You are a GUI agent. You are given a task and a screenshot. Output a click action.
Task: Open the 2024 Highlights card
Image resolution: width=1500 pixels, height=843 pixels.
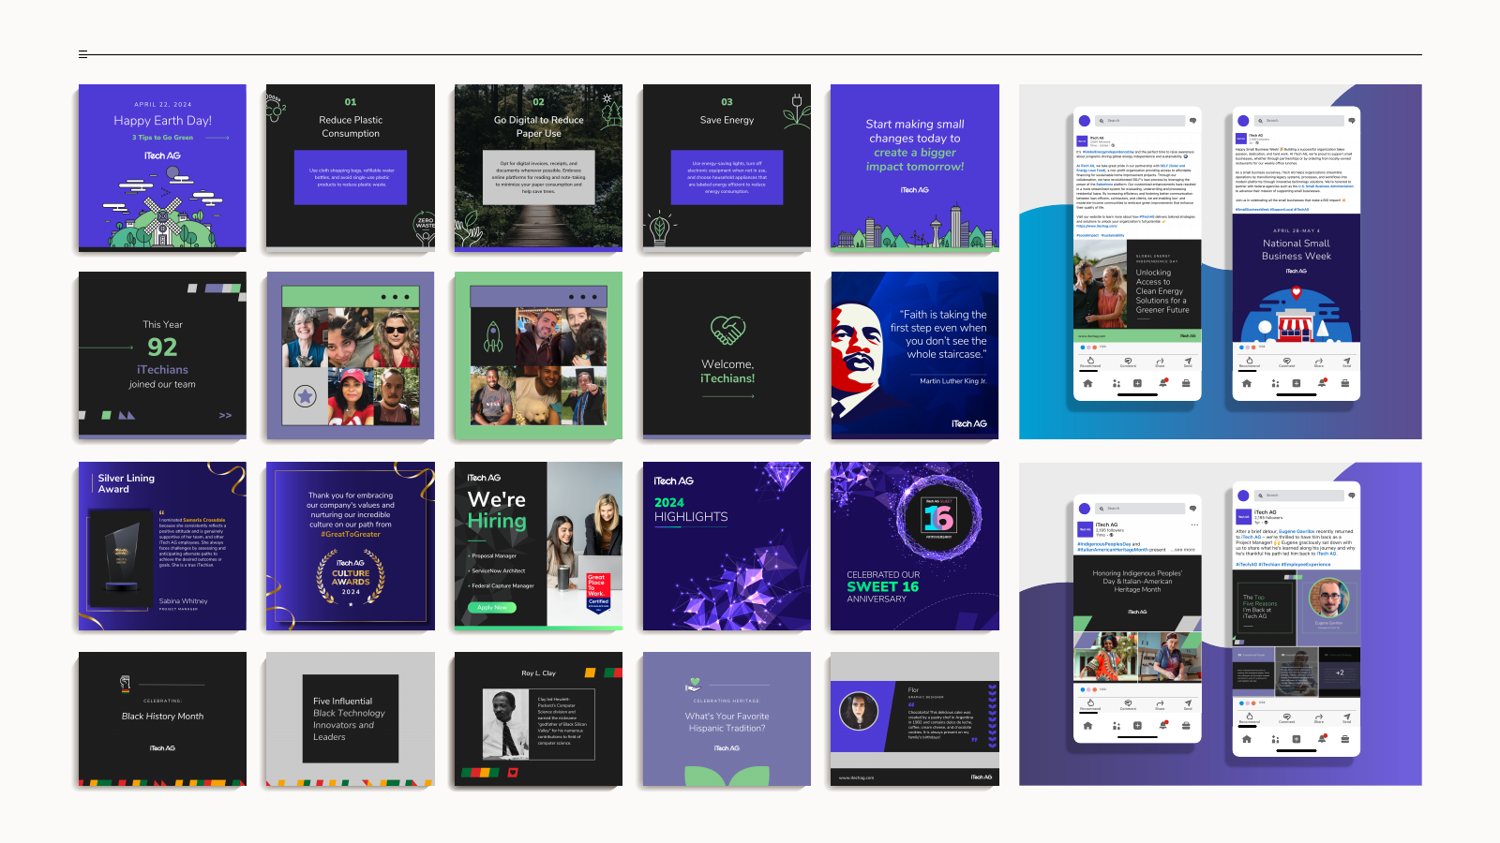coord(727,546)
